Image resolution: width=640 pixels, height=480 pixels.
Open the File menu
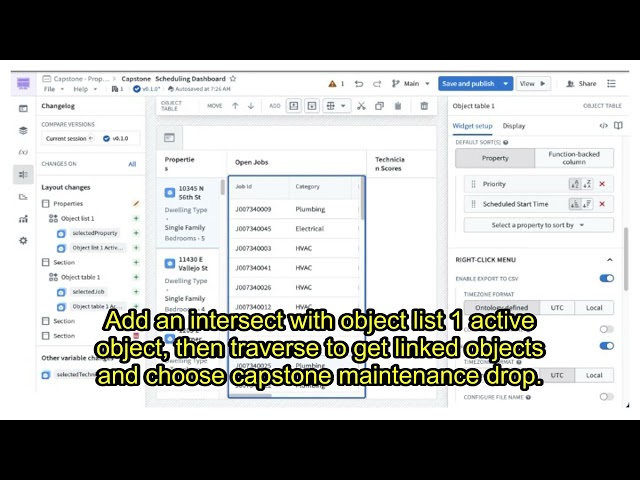point(53,89)
